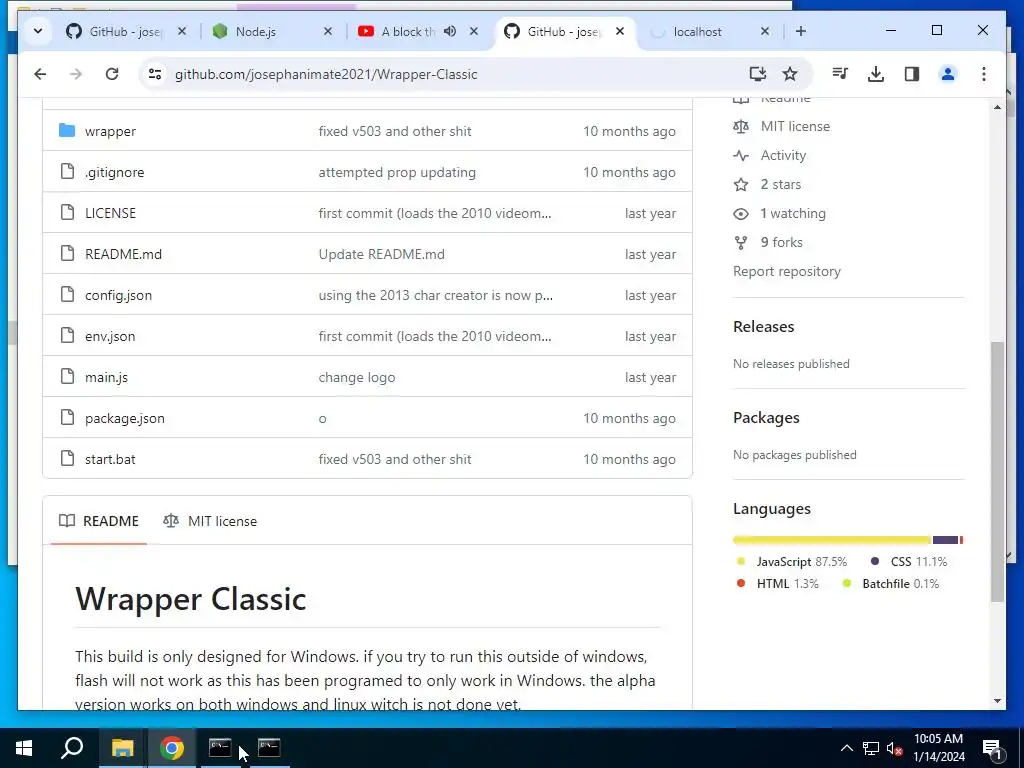This screenshot has width=1024, height=768.
Task: Open the .gitignore file
Action: pos(114,172)
